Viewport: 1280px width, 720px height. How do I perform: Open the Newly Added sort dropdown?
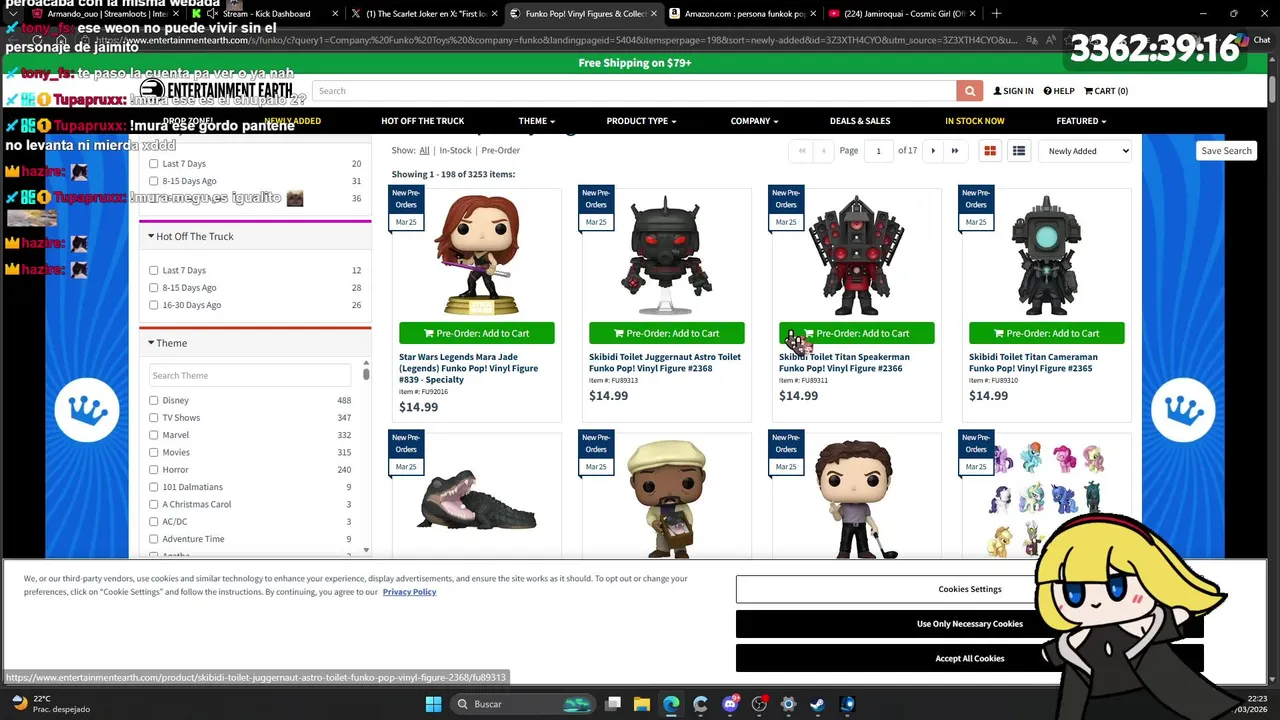point(1085,151)
